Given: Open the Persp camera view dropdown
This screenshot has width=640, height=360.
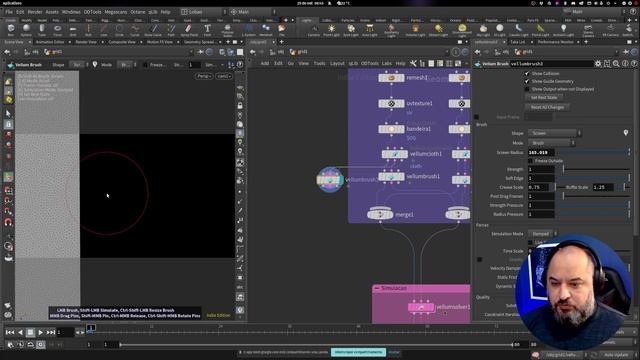Looking at the screenshot, I should (x=204, y=76).
